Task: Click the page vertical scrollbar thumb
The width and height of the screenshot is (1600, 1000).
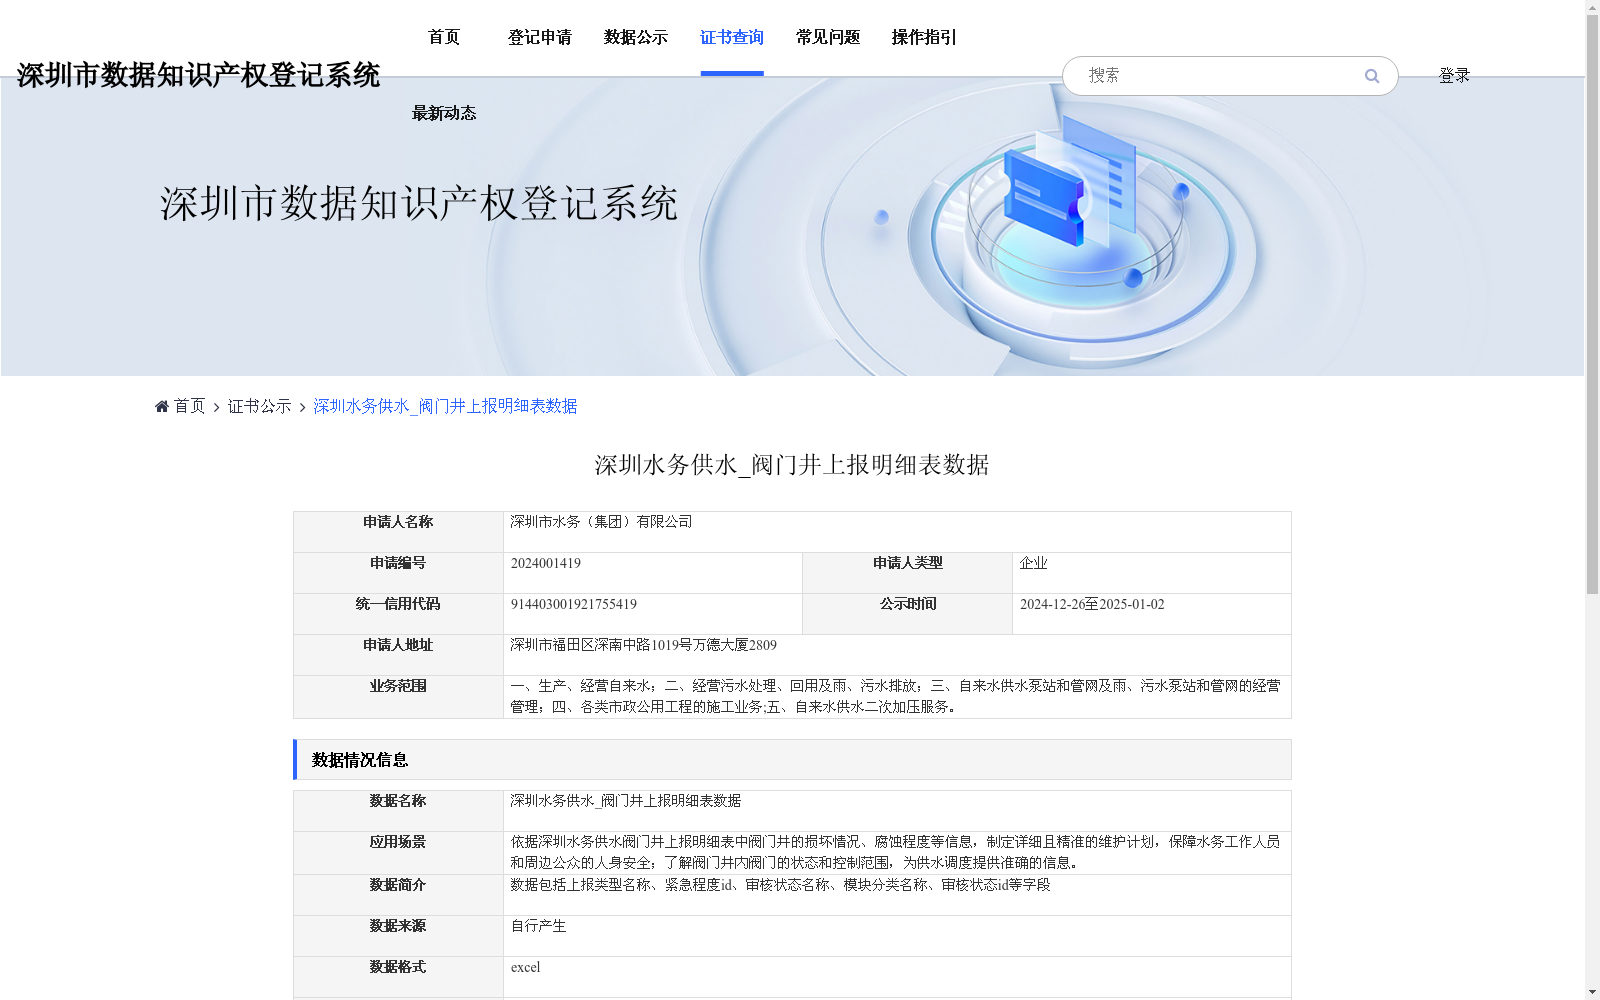Action: (x=1592, y=305)
